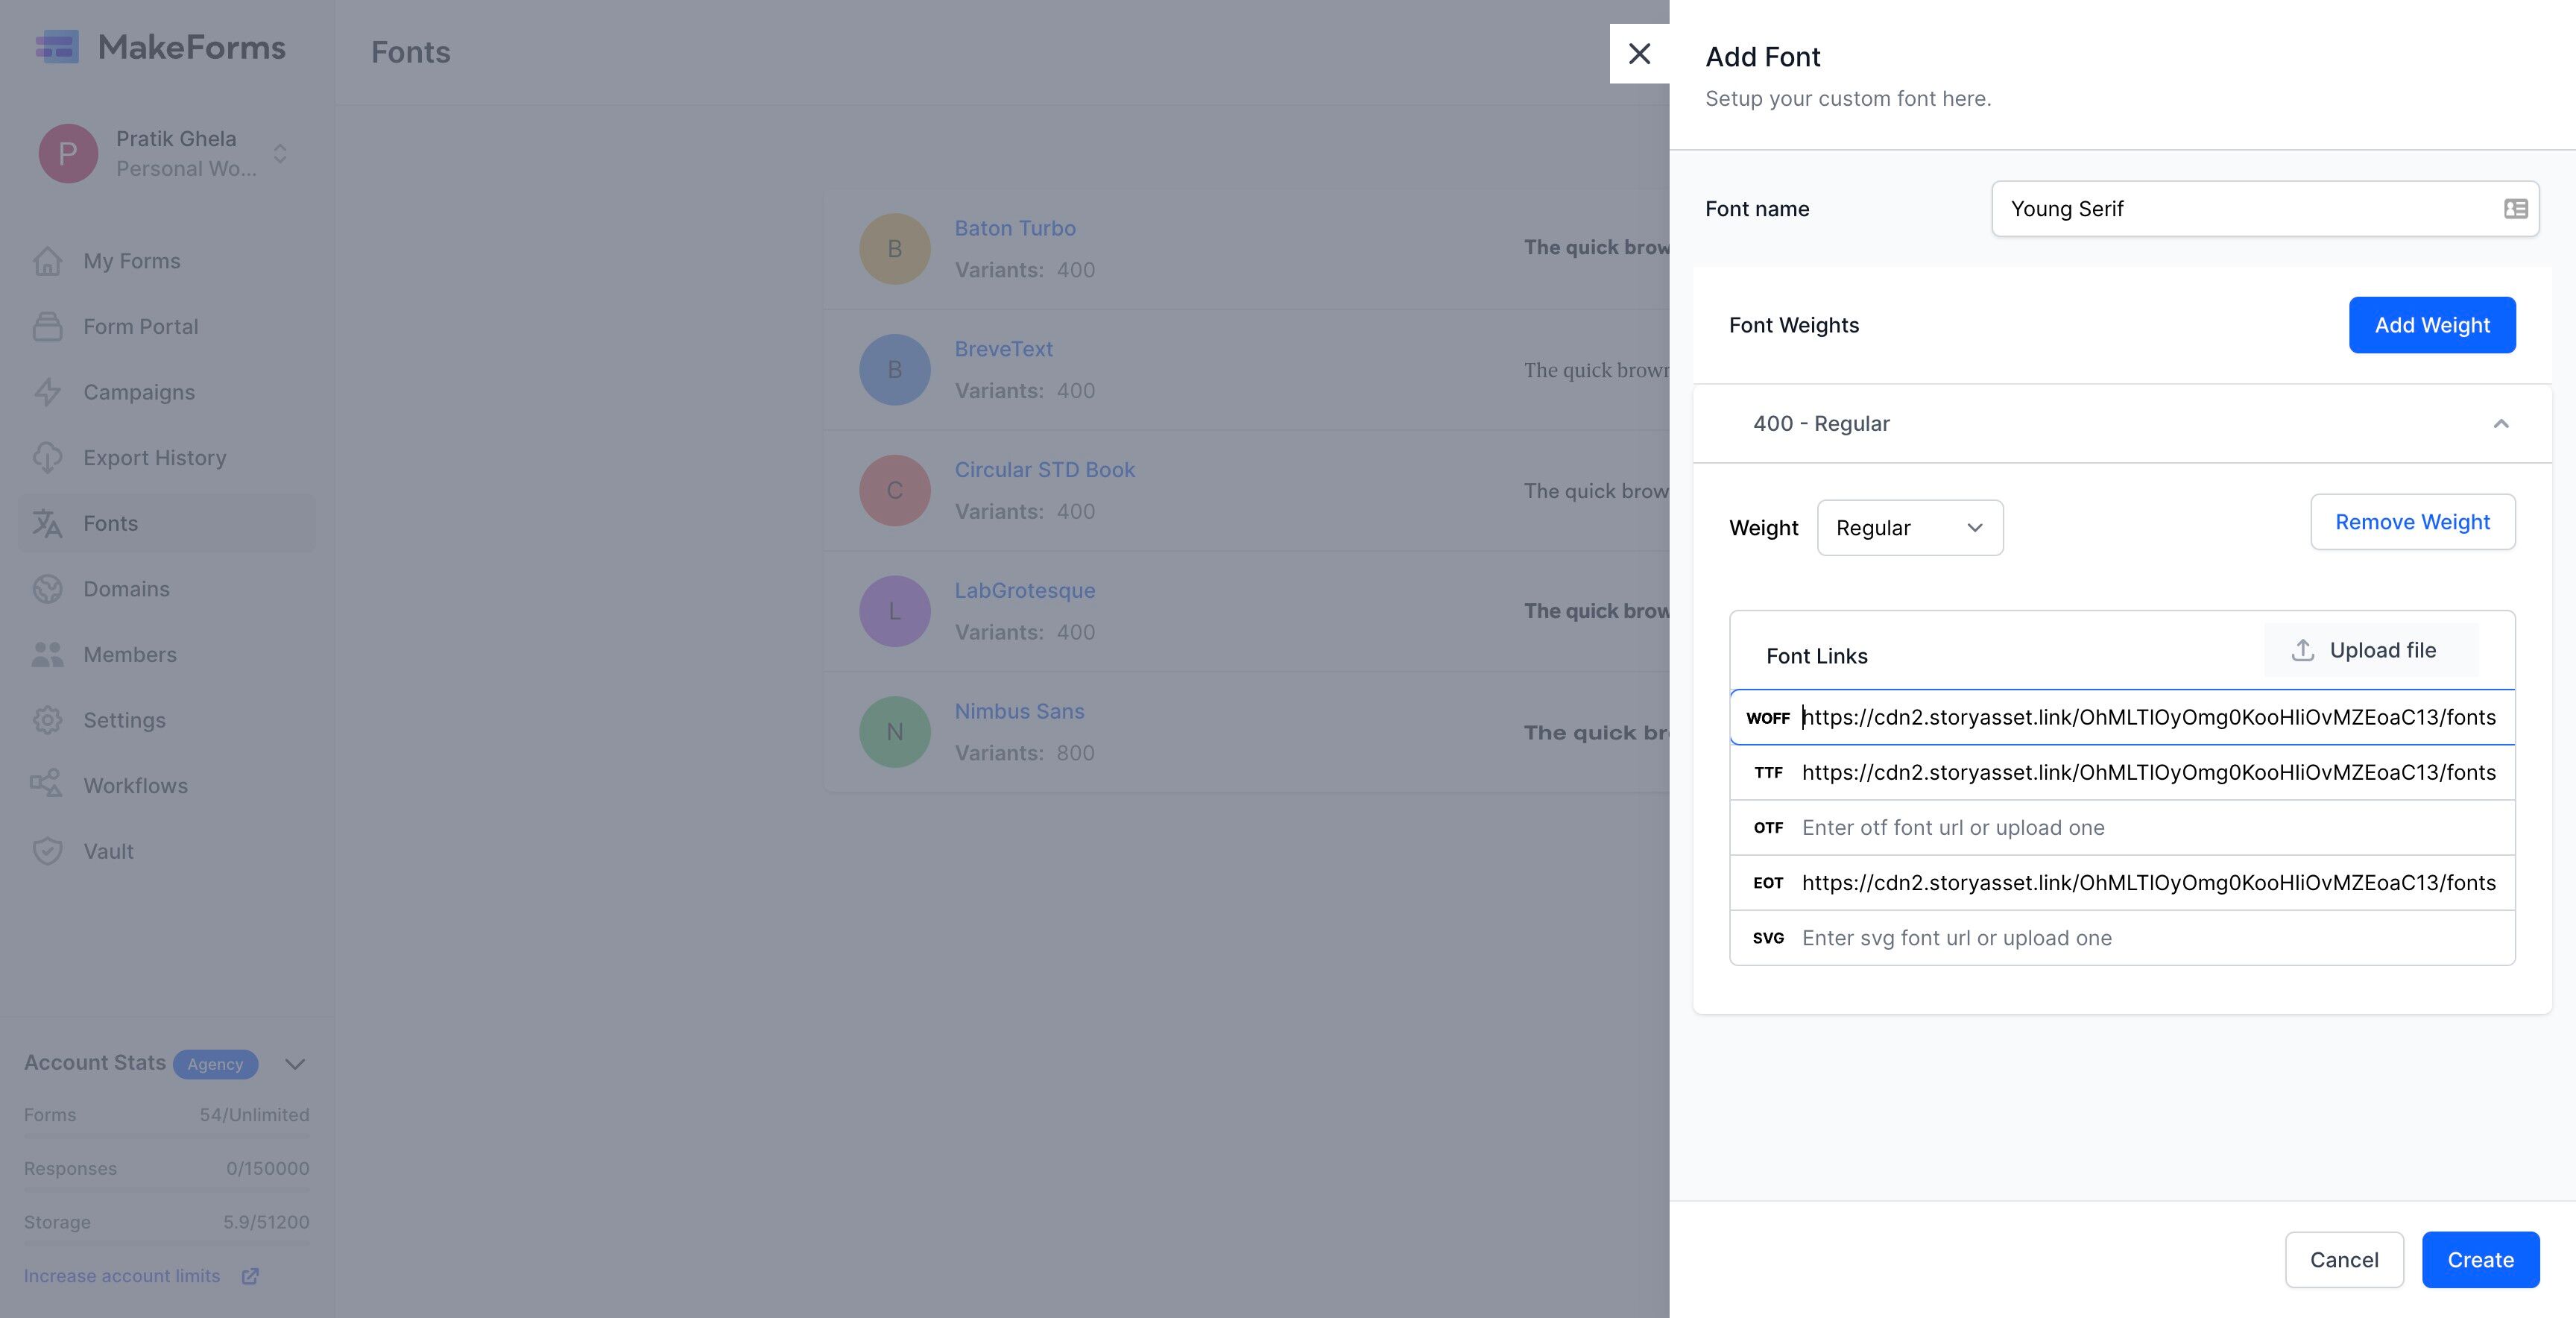
Task: Open Domains page
Action: click(127, 589)
